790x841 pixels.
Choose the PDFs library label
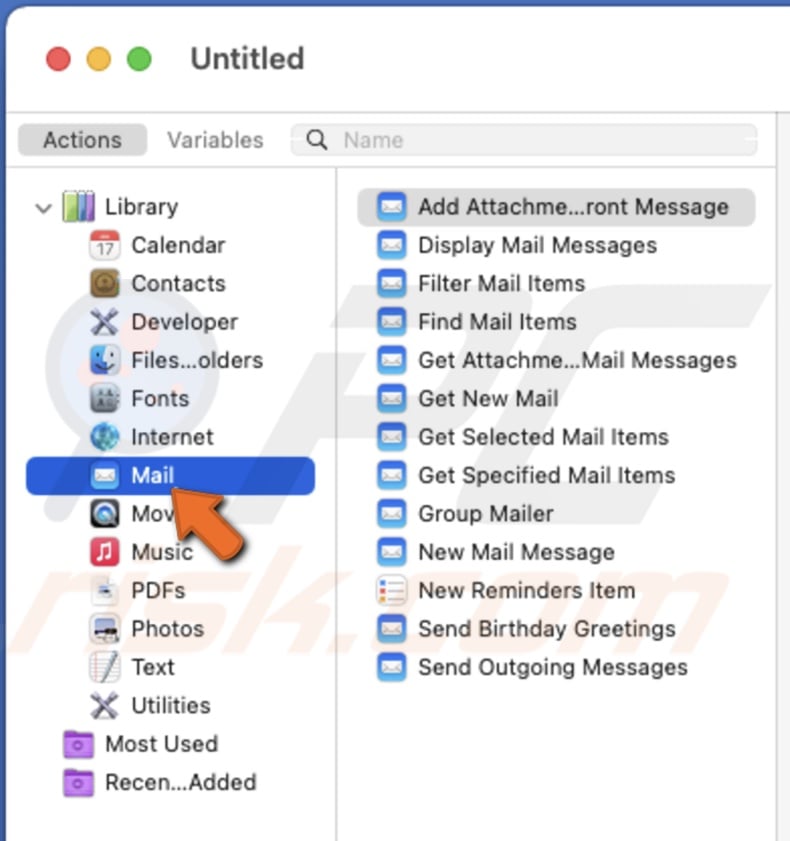158,590
